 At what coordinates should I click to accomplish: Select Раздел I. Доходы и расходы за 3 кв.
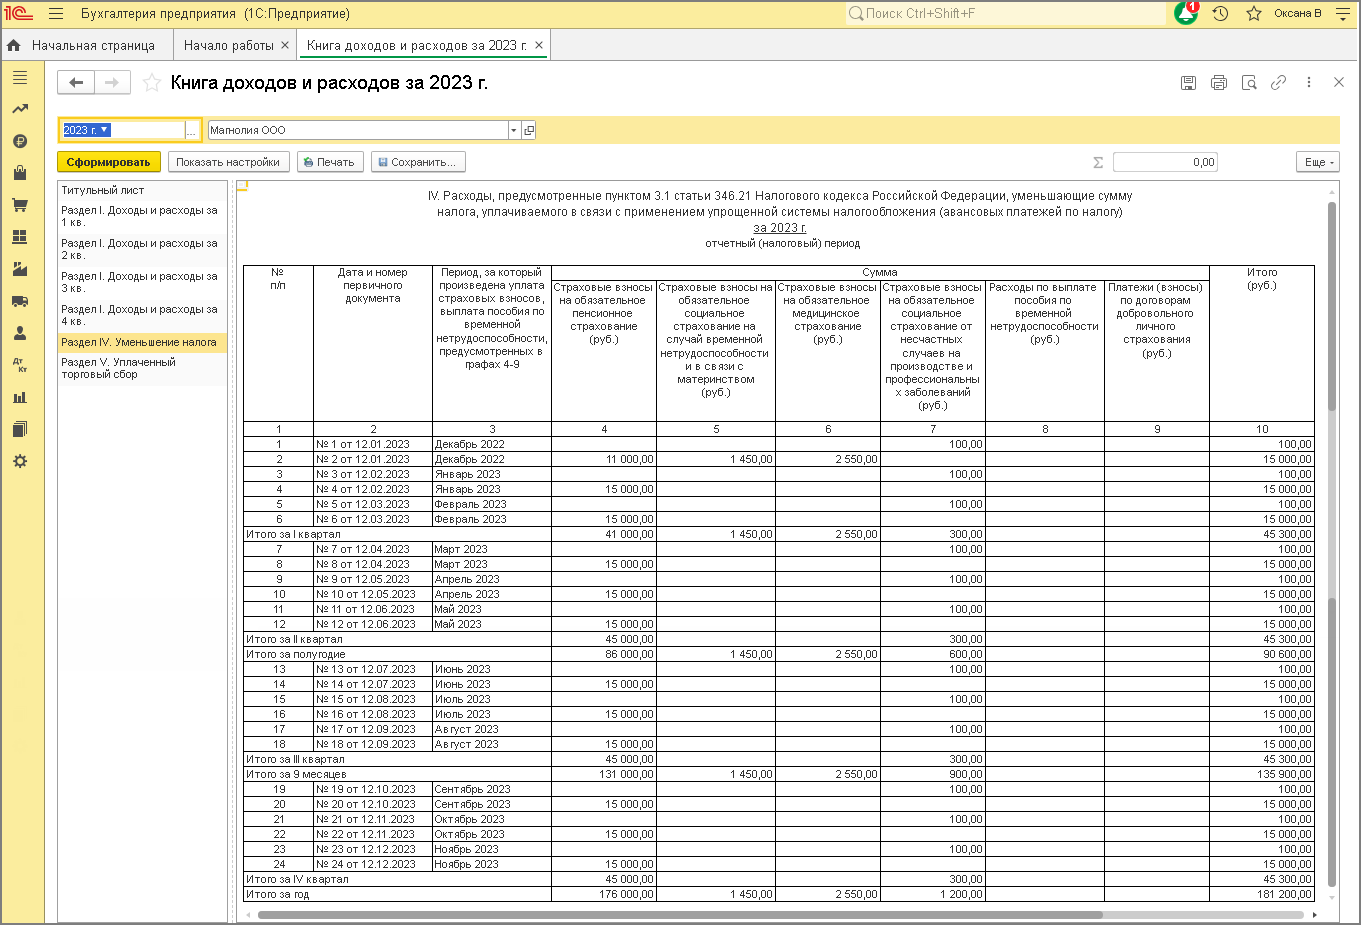143,282
